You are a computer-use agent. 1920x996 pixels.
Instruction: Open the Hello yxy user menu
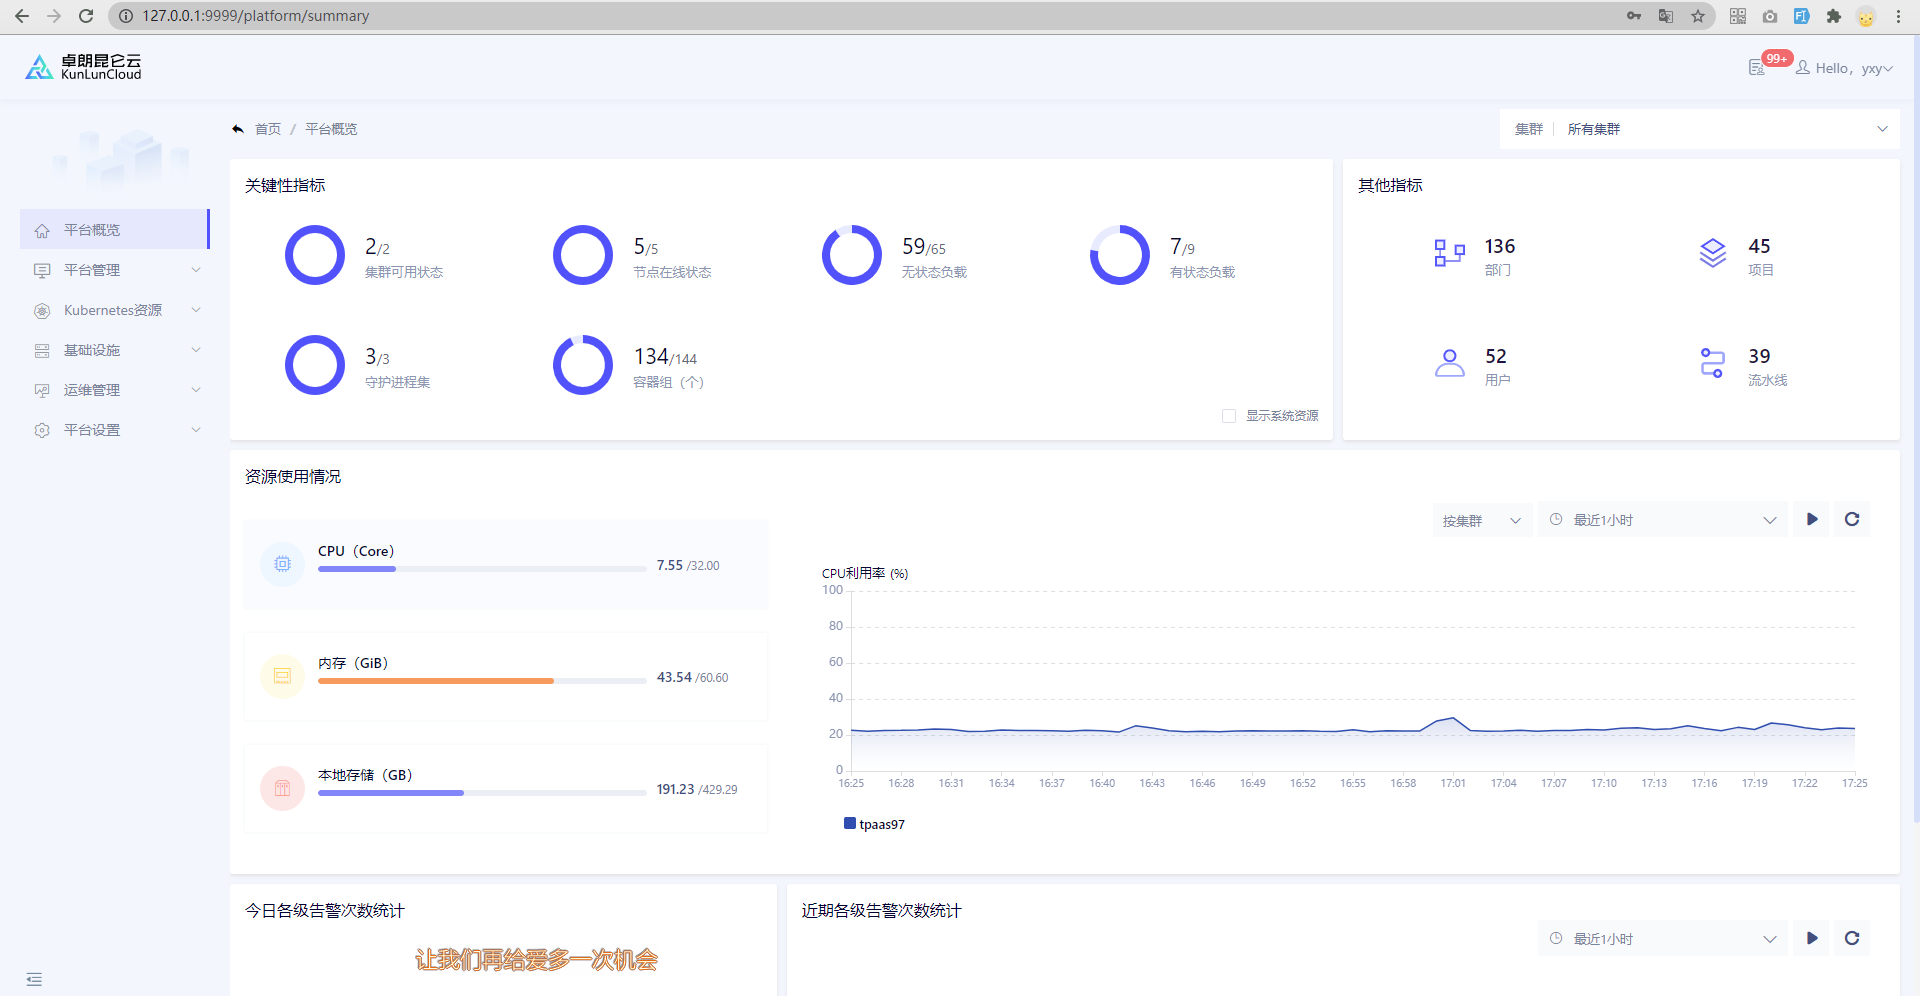pyautogui.click(x=1845, y=68)
